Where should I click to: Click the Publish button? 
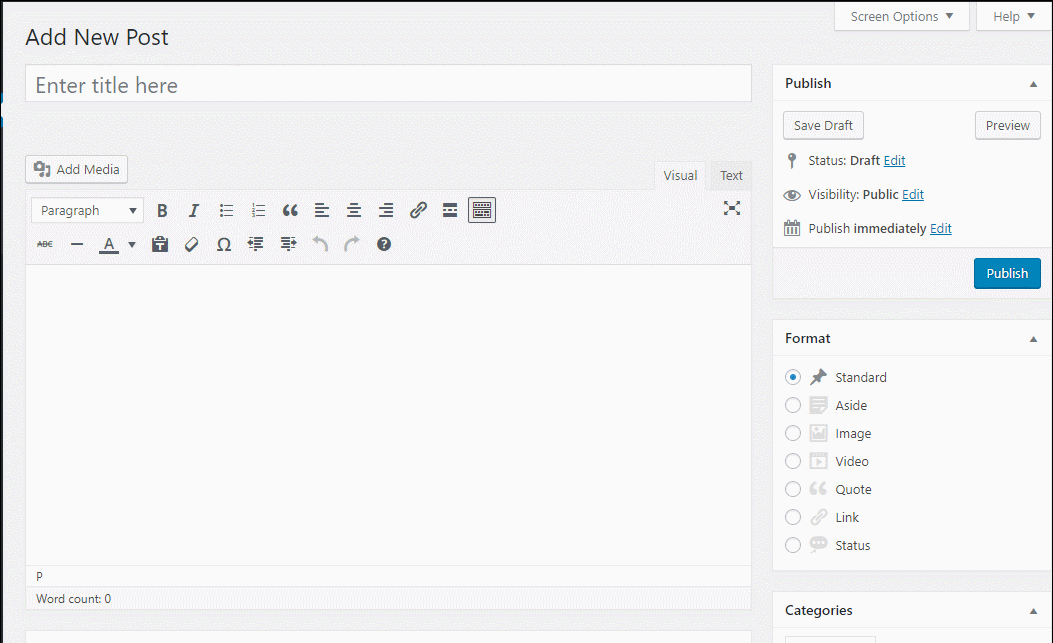[1007, 273]
